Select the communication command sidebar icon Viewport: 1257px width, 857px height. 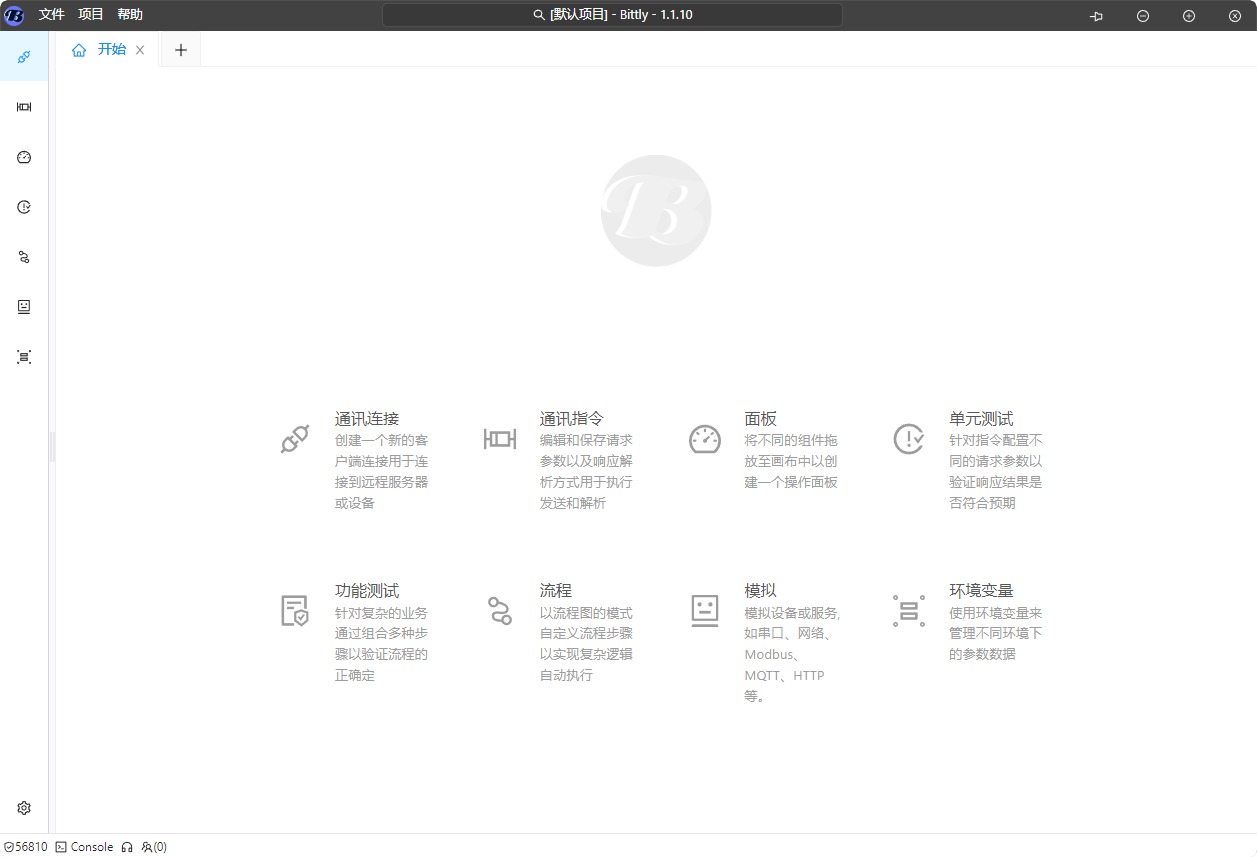tap(24, 107)
